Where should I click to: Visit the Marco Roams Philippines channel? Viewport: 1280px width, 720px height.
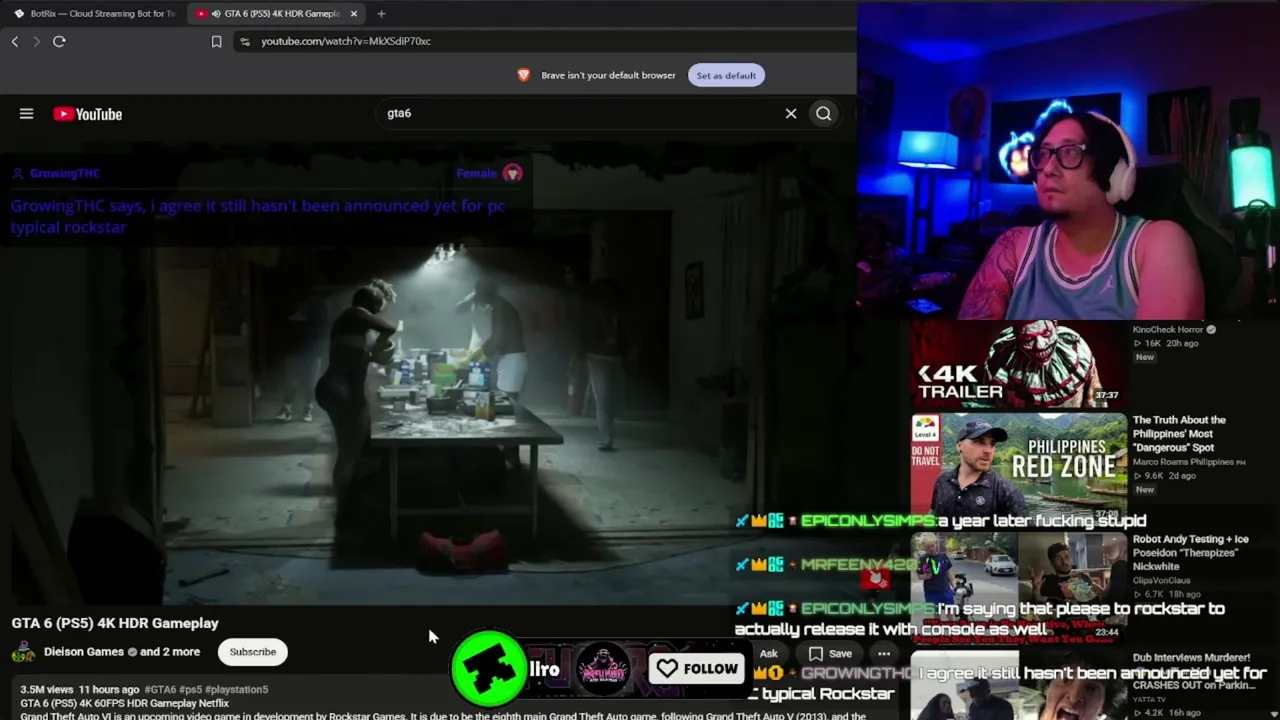(1183, 462)
